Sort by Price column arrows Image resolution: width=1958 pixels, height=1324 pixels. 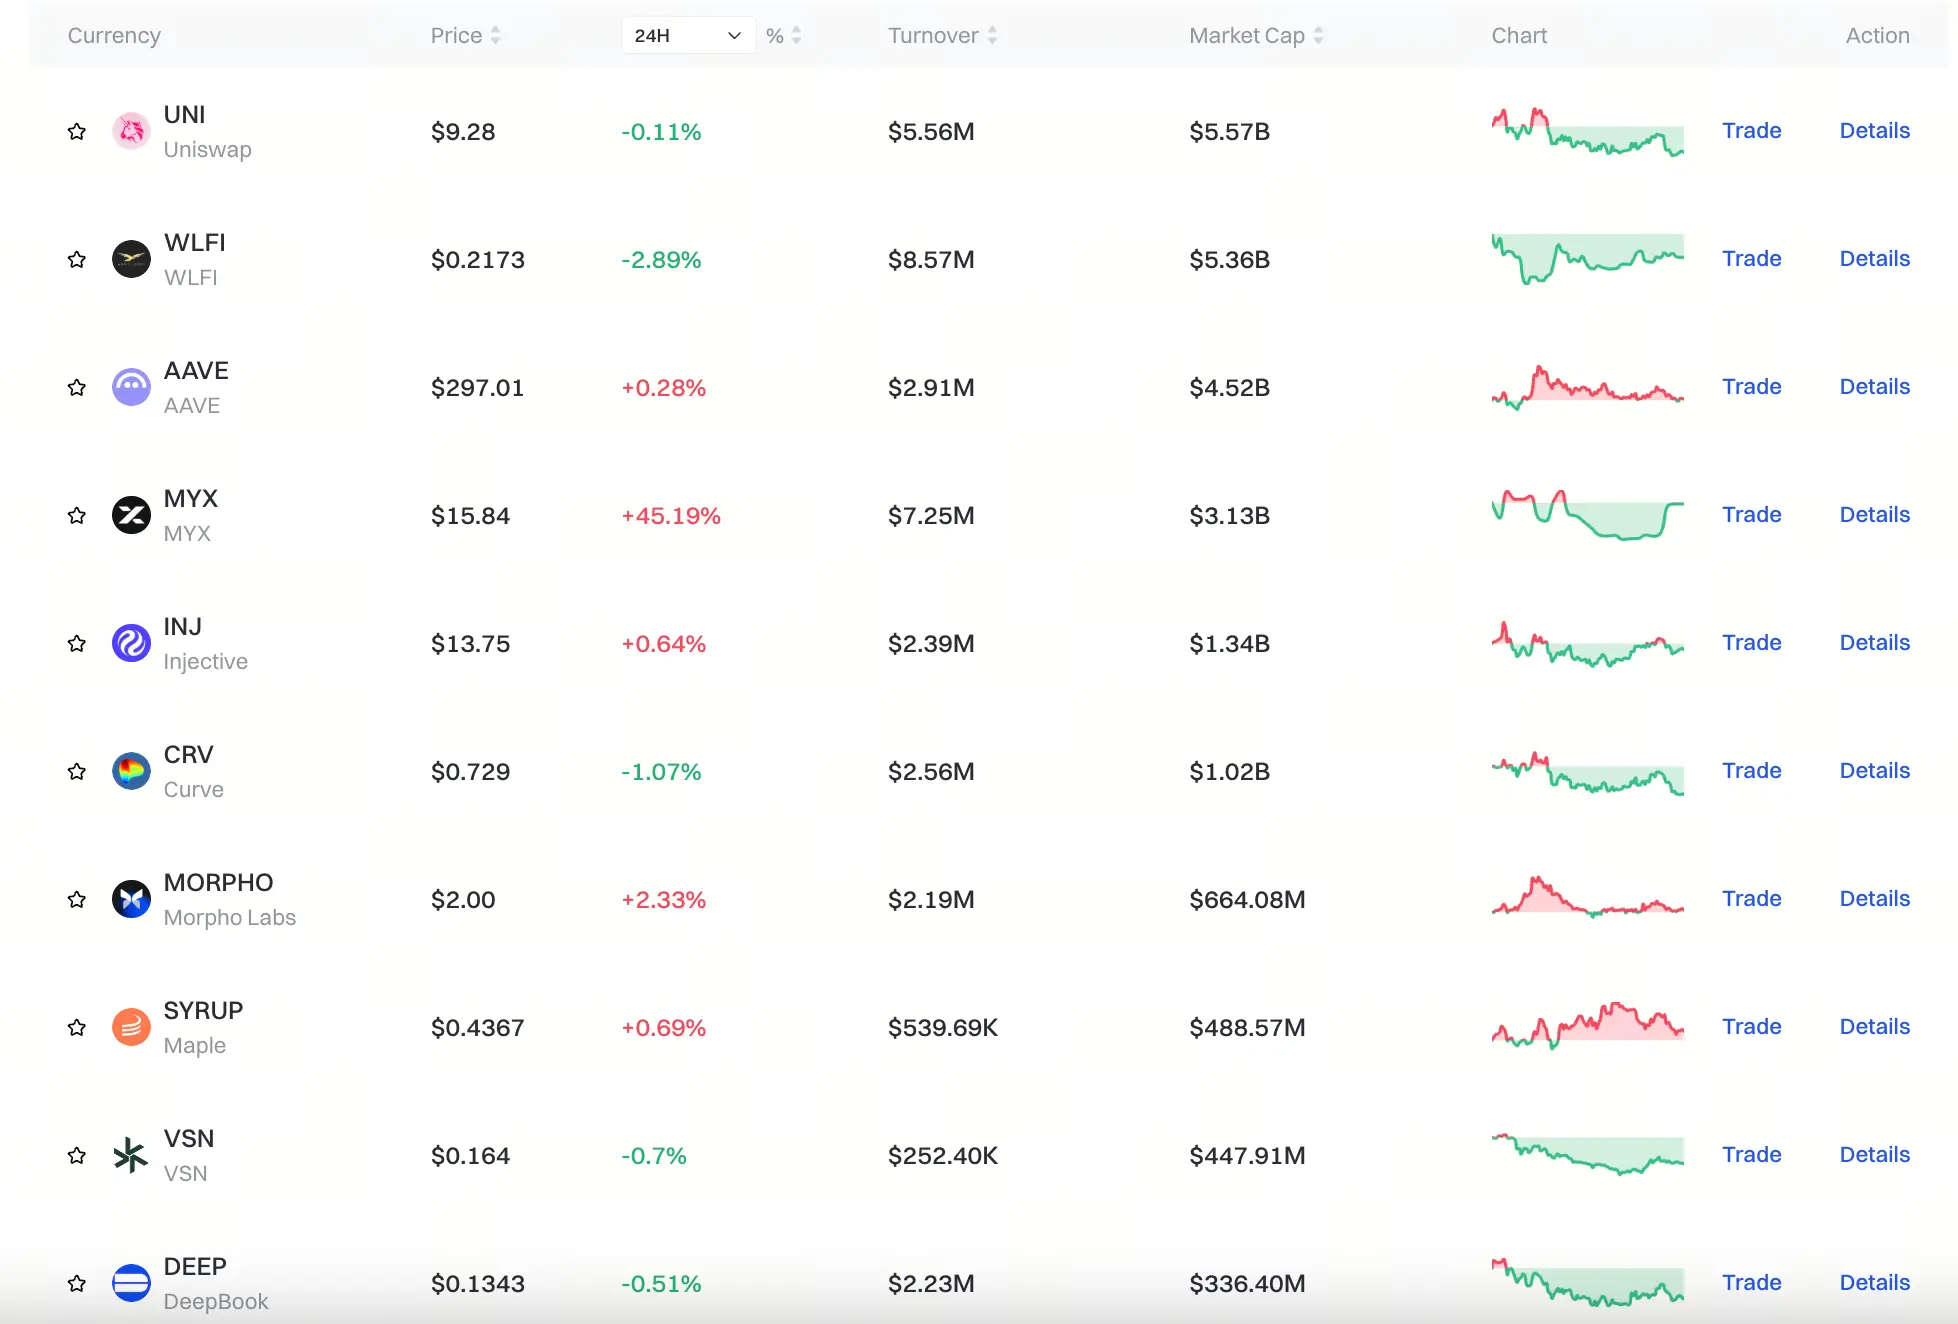(495, 36)
